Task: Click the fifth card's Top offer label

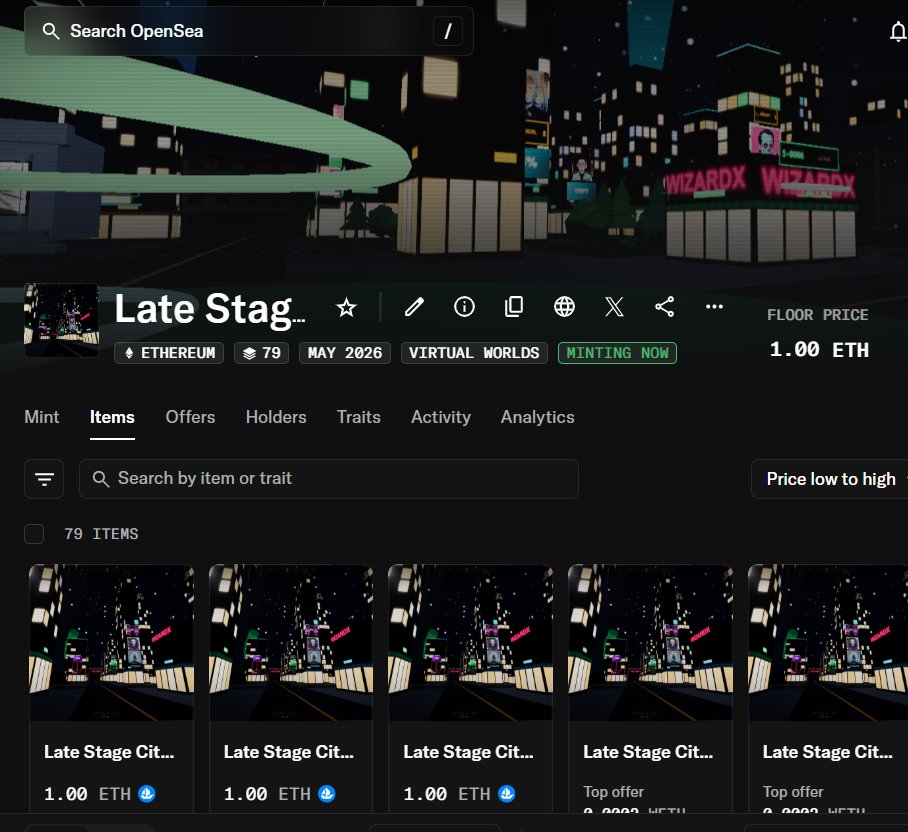Action: click(793, 791)
